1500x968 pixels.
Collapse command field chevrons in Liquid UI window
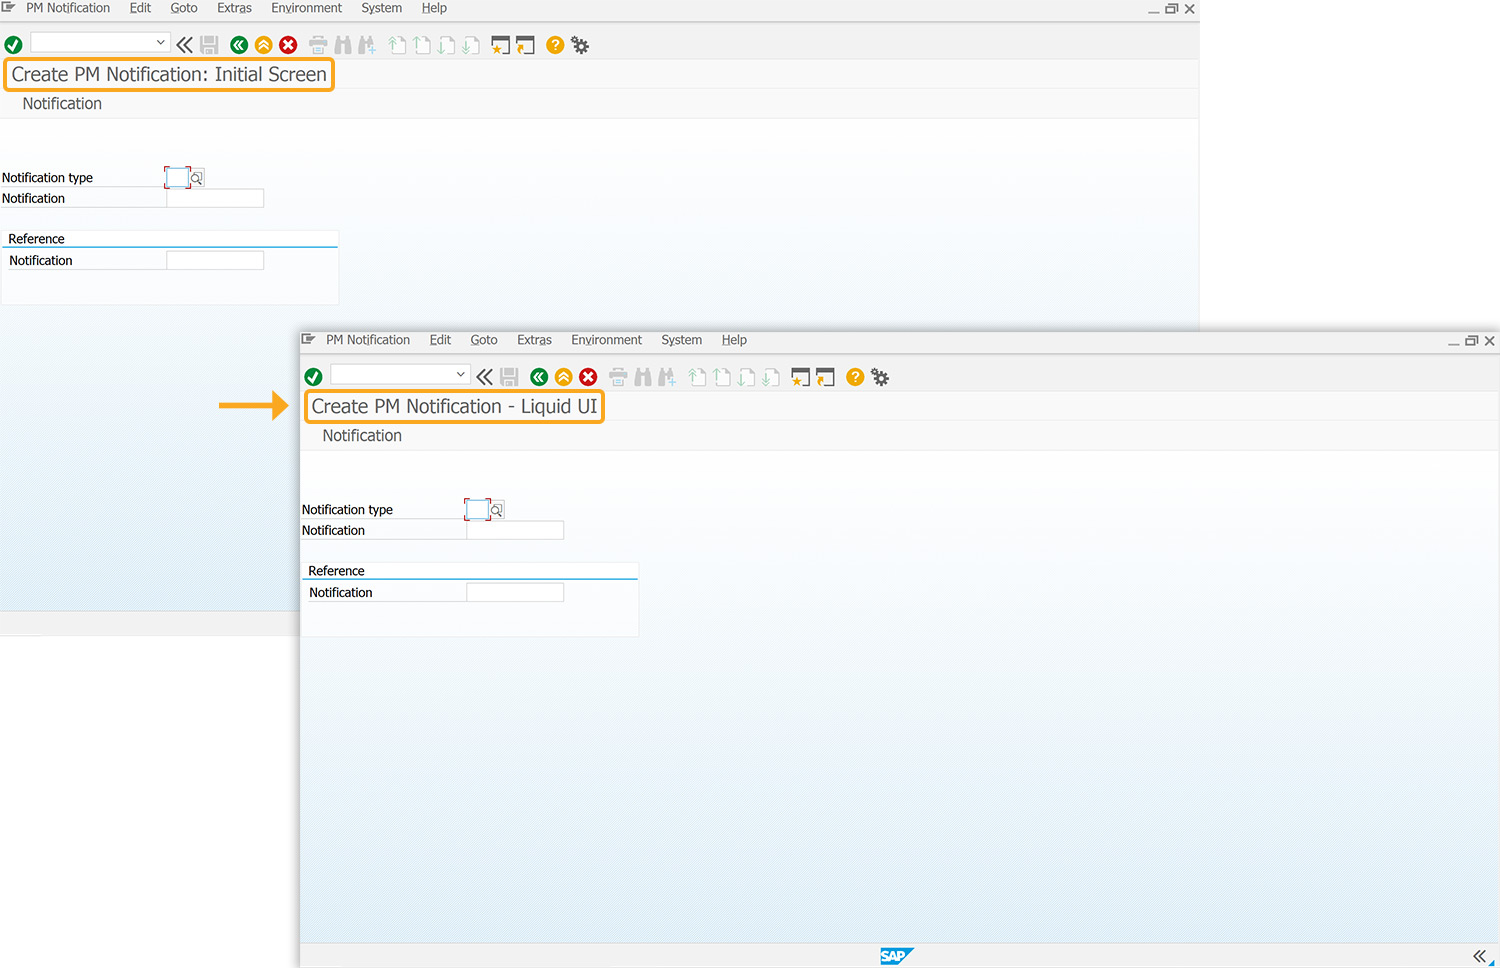pos(484,377)
